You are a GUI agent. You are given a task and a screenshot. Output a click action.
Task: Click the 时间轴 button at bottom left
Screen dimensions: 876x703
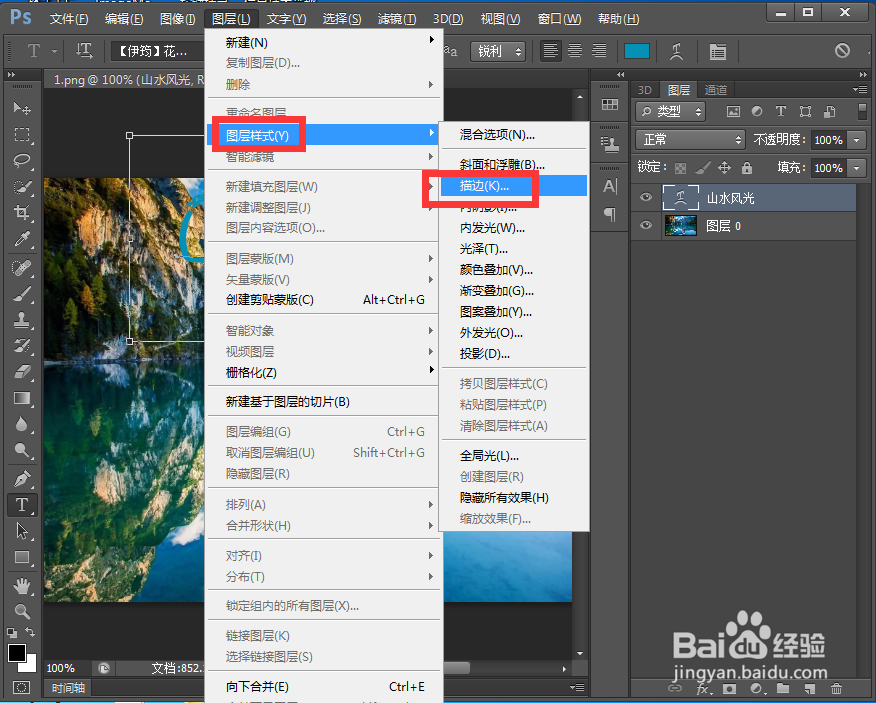click(x=66, y=688)
